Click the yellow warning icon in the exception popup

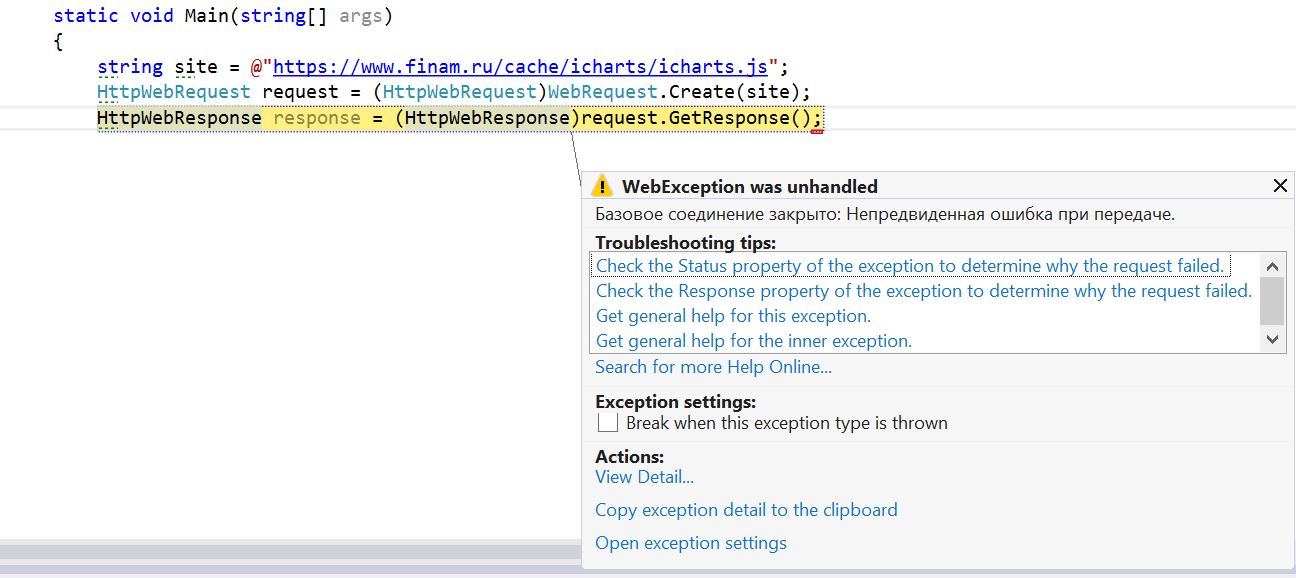pyautogui.click(x=602, y=186)
